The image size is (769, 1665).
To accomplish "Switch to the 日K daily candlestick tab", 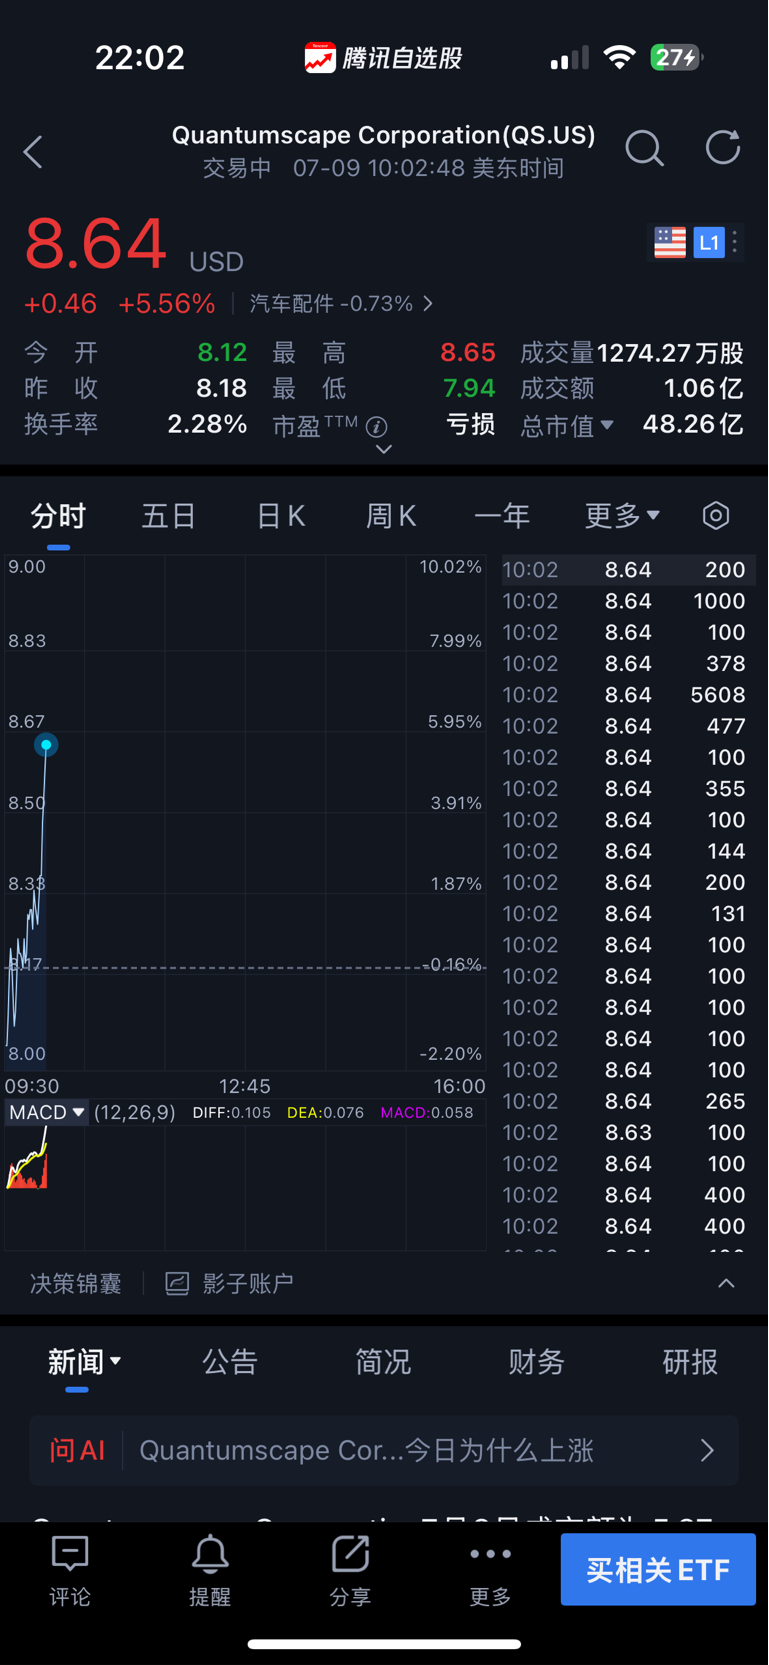I will 280,516.
